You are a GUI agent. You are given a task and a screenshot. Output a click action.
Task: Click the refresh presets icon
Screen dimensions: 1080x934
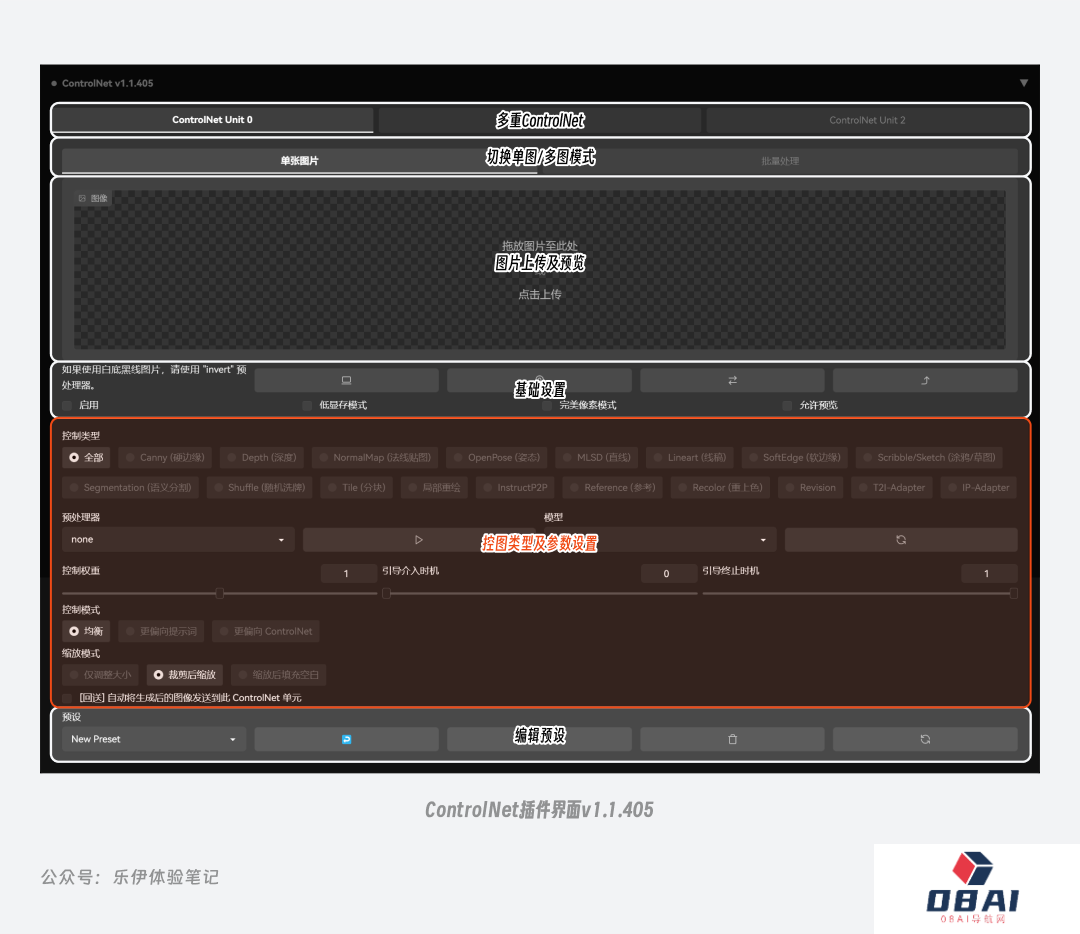click(925, 739)
